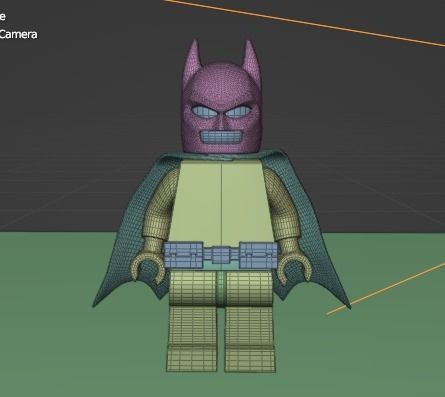445x397 pixels.
Task: Select the blue utility belt center buckle
Action: tap(221, 255)
